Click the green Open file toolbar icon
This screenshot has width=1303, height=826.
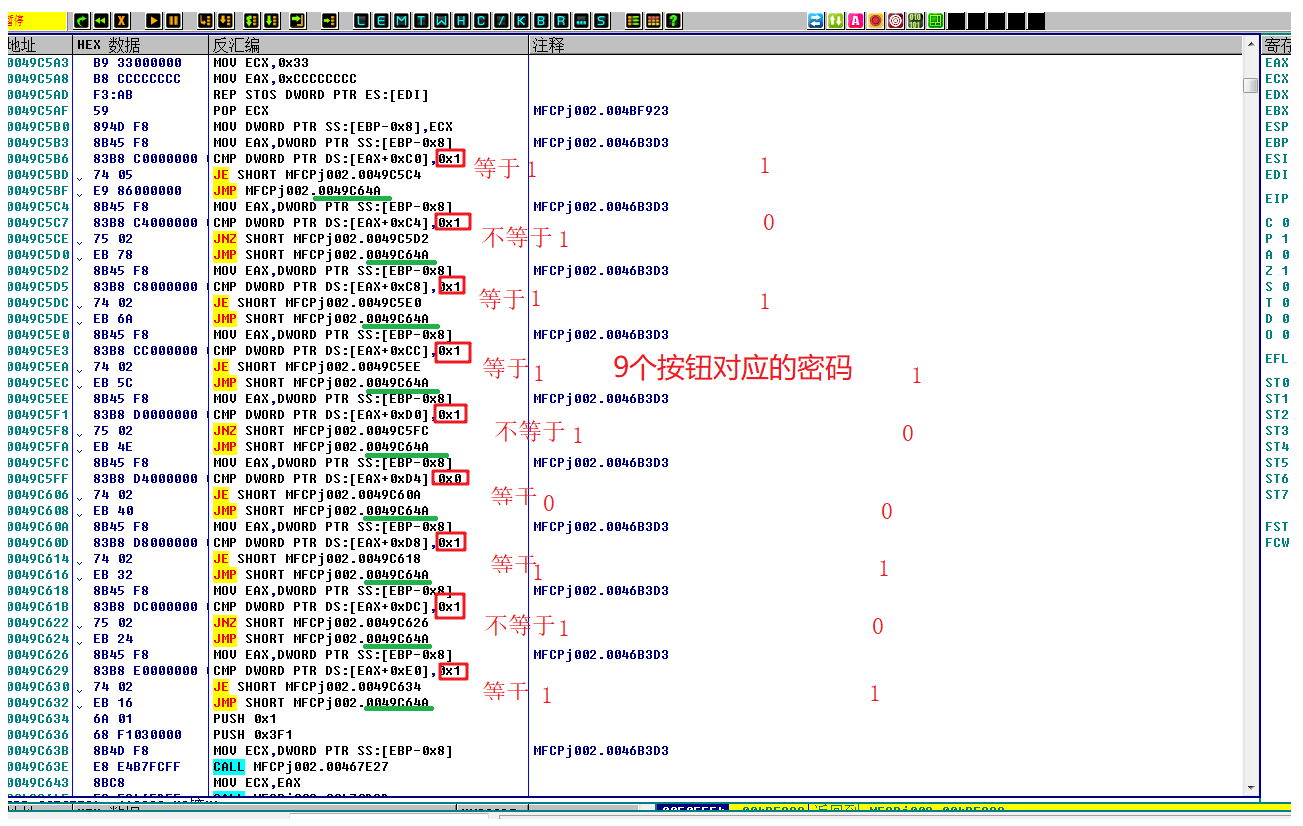[81, 20]
